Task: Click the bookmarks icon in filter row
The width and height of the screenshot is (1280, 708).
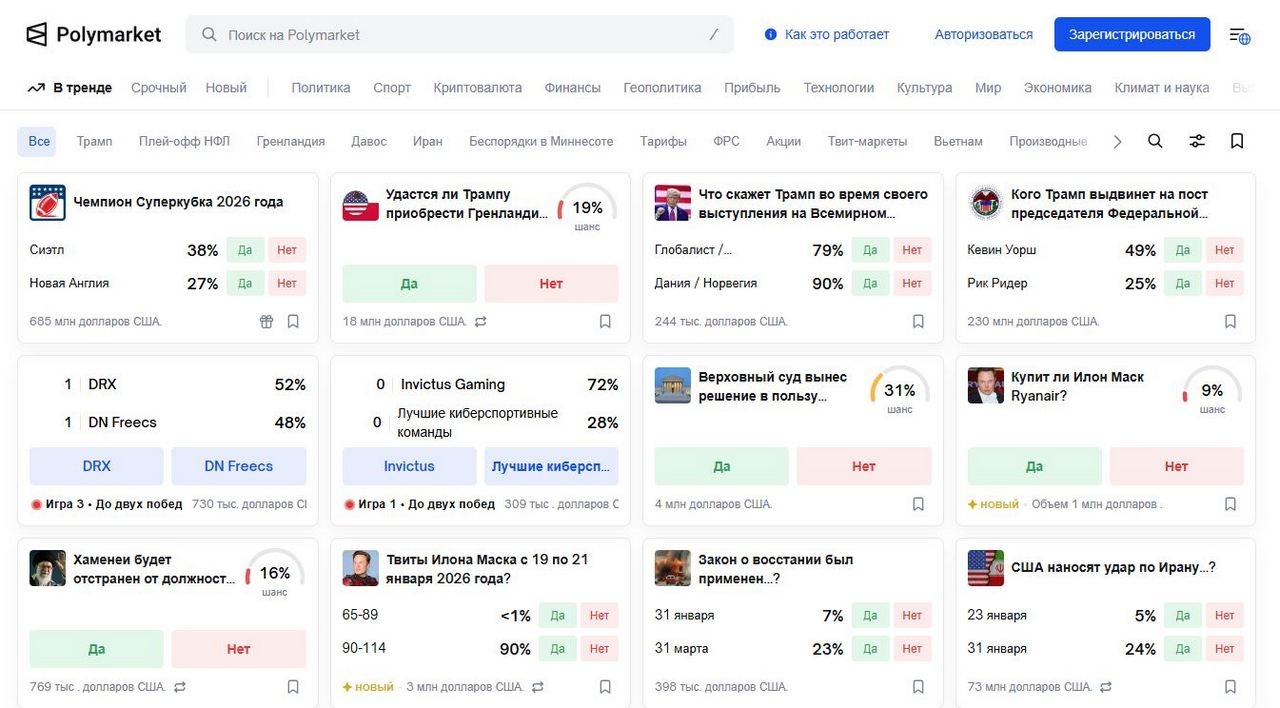Action: point(1237,141)
